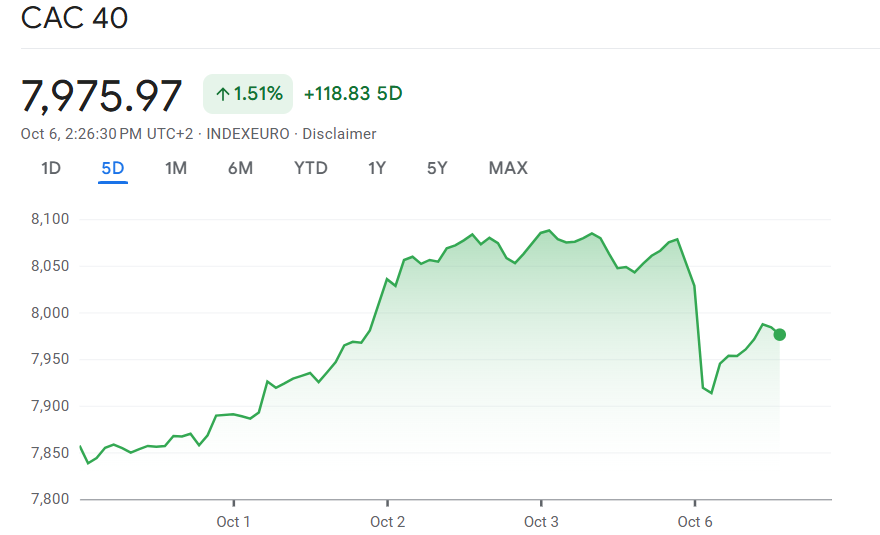
Task: Show the MAX time range
Action: (508, 168)
